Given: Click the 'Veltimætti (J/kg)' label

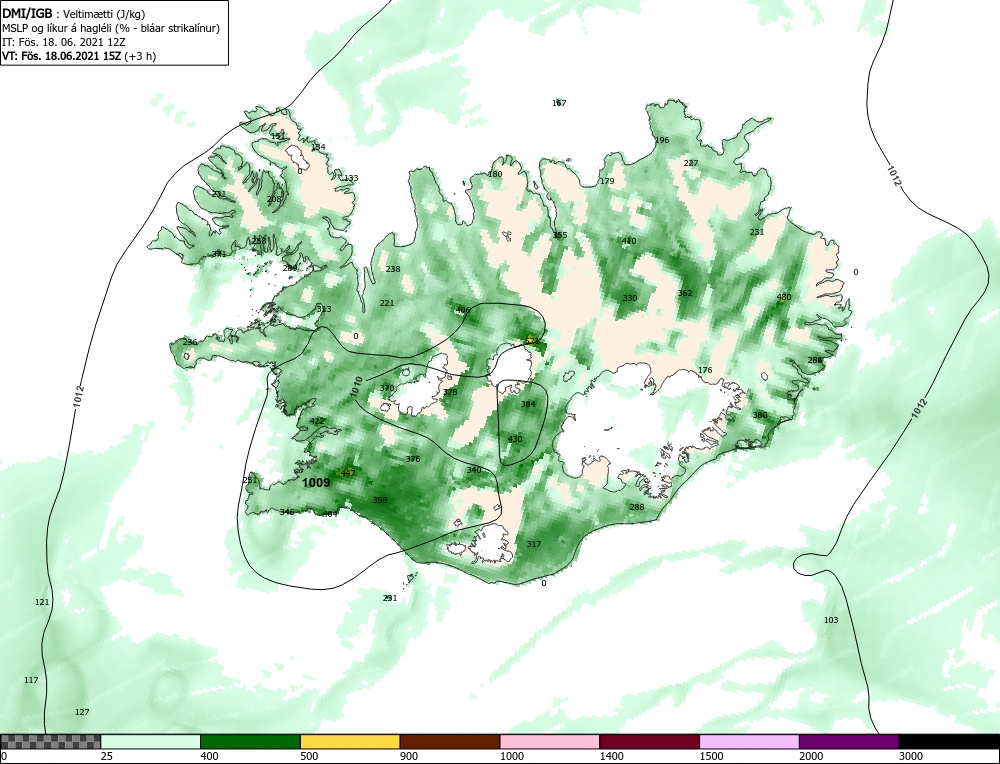Looking at the screenshot, I should pyautogui.click(x=105, y=14).
